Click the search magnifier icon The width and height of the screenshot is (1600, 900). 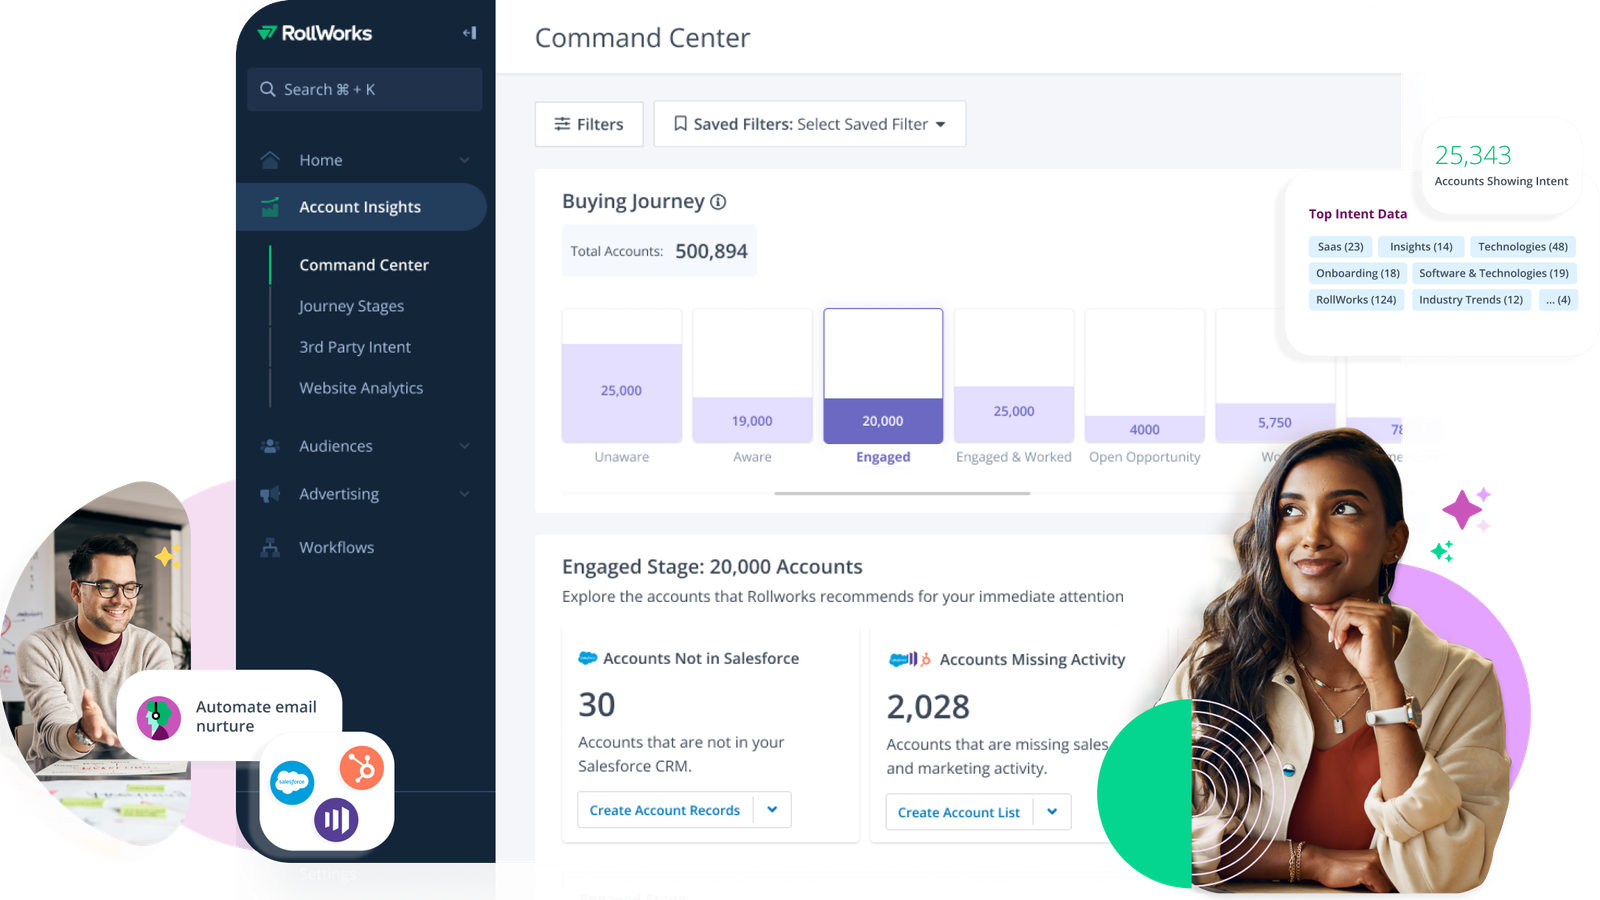268,89
